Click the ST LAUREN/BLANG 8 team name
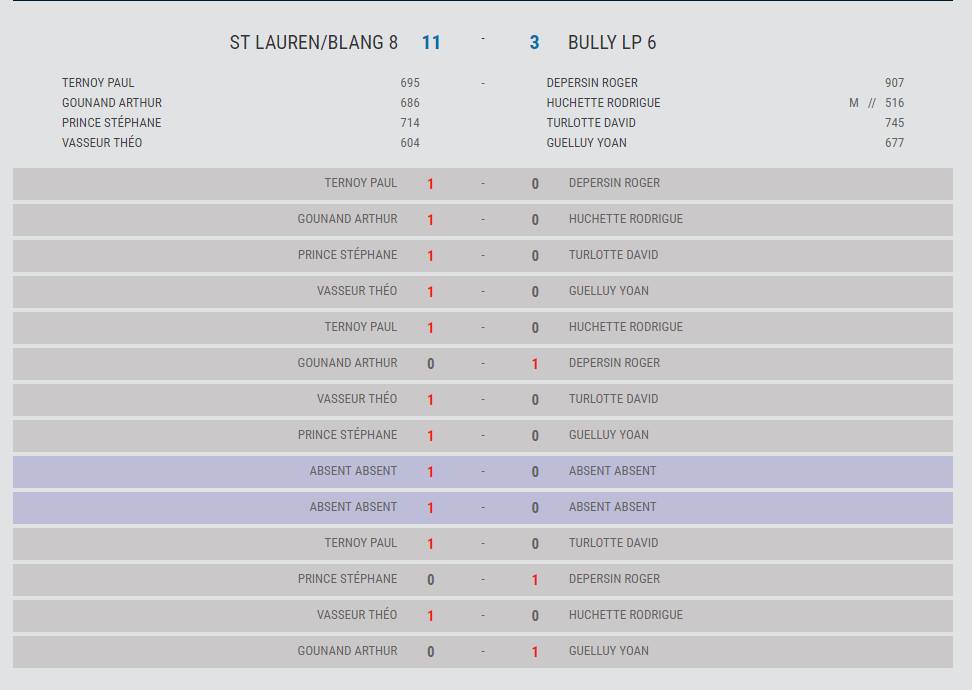This screenshot has width=972, height=690. tap(314, 42)
